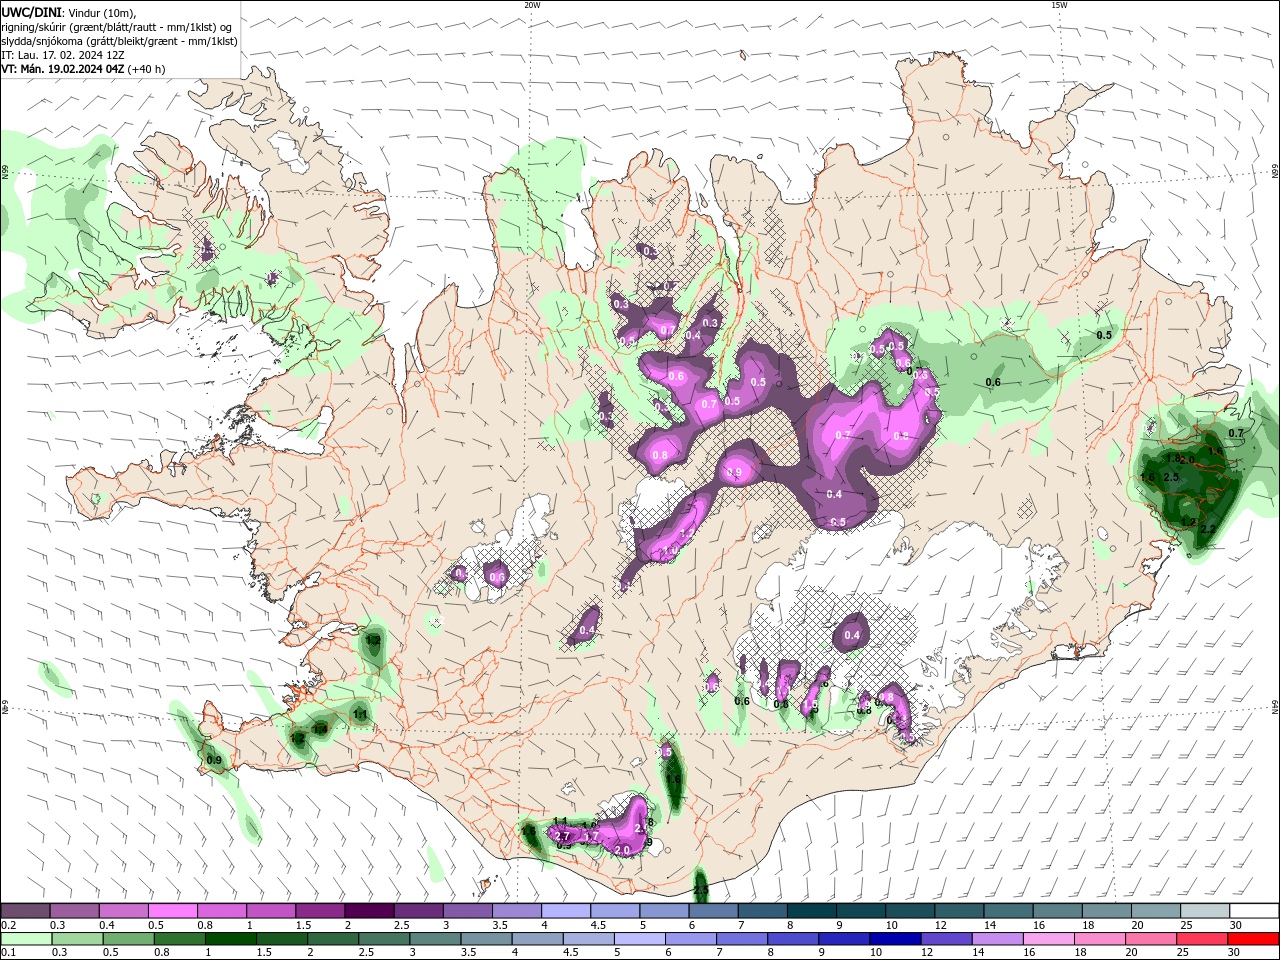
Task: Select the bottom-row legend swatch starting at 0.3
Action: [x=77, y=939]
